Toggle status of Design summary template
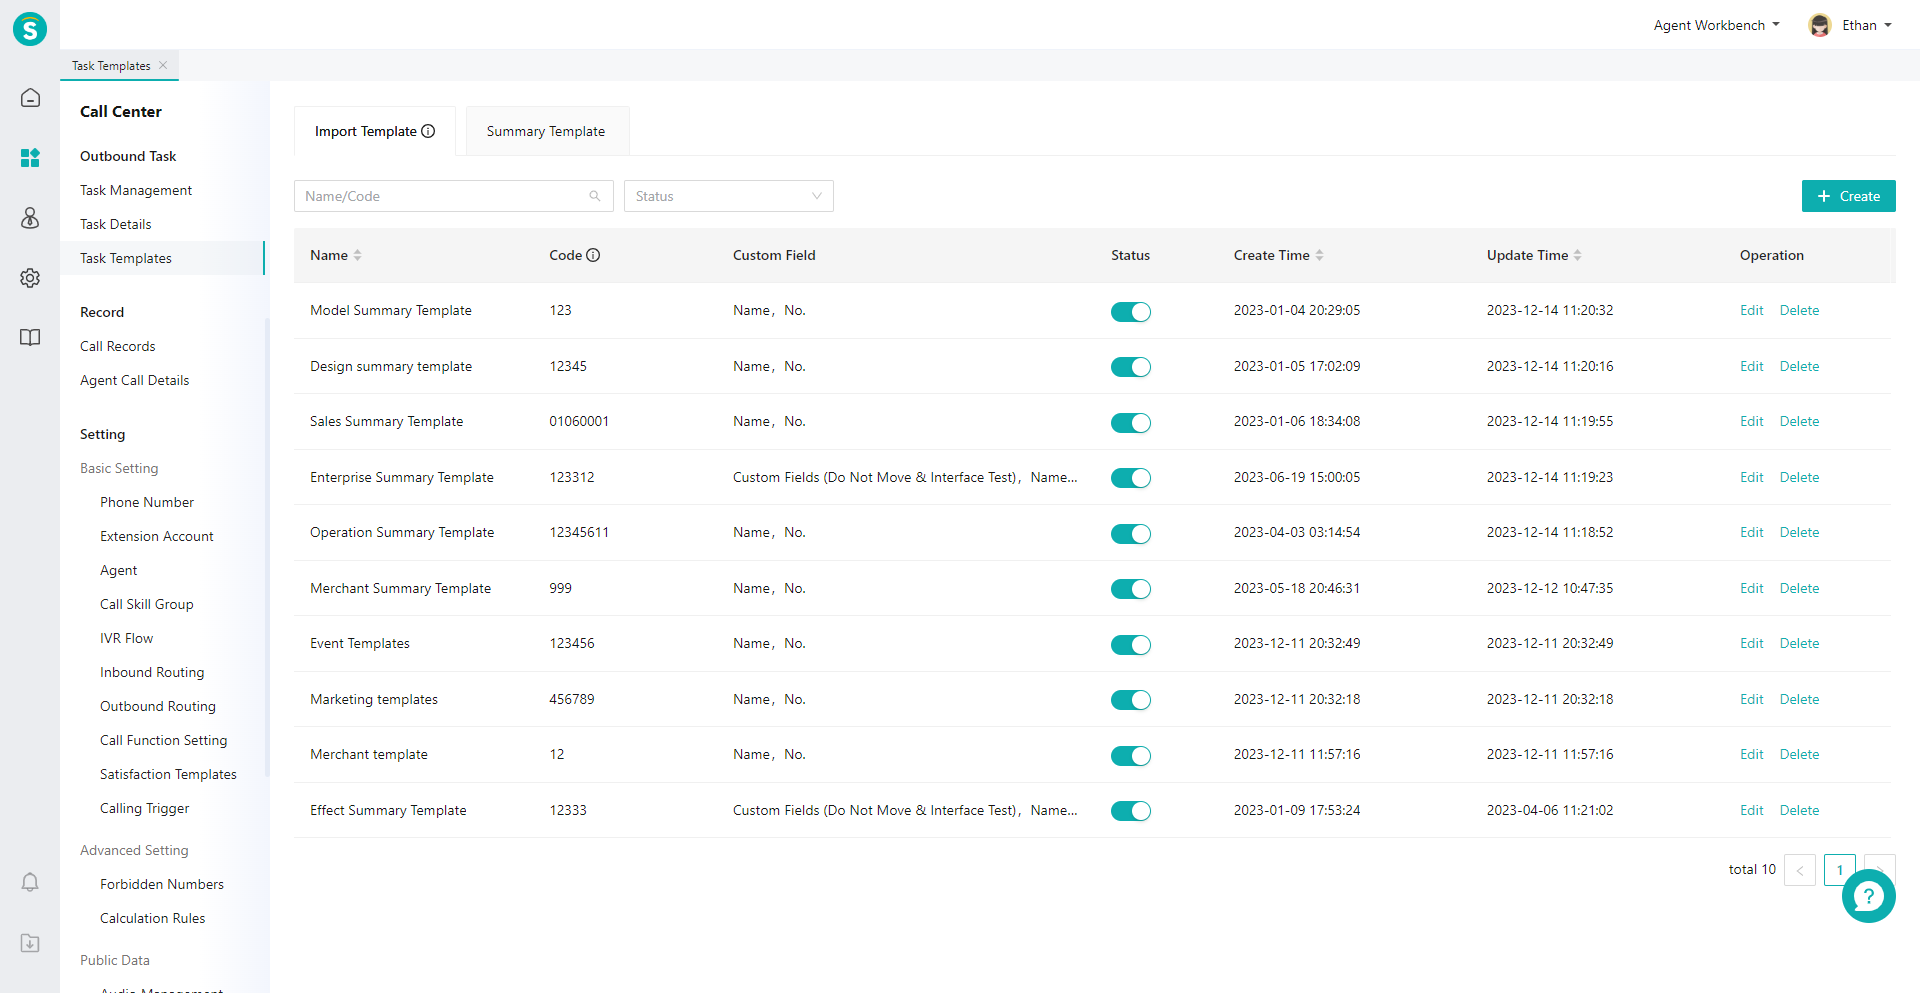 pyautogui.click(x=1130, y=367)
